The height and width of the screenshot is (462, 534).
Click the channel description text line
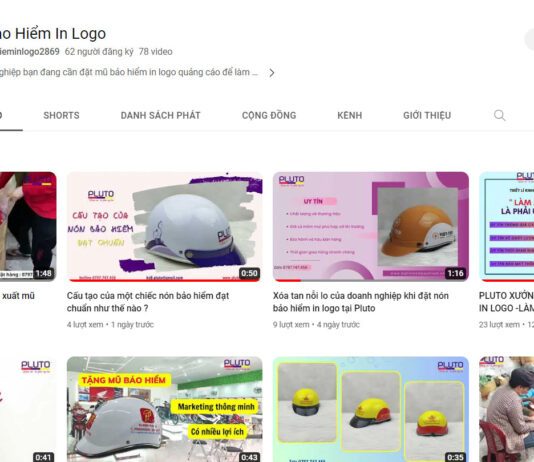coord(129,72)
